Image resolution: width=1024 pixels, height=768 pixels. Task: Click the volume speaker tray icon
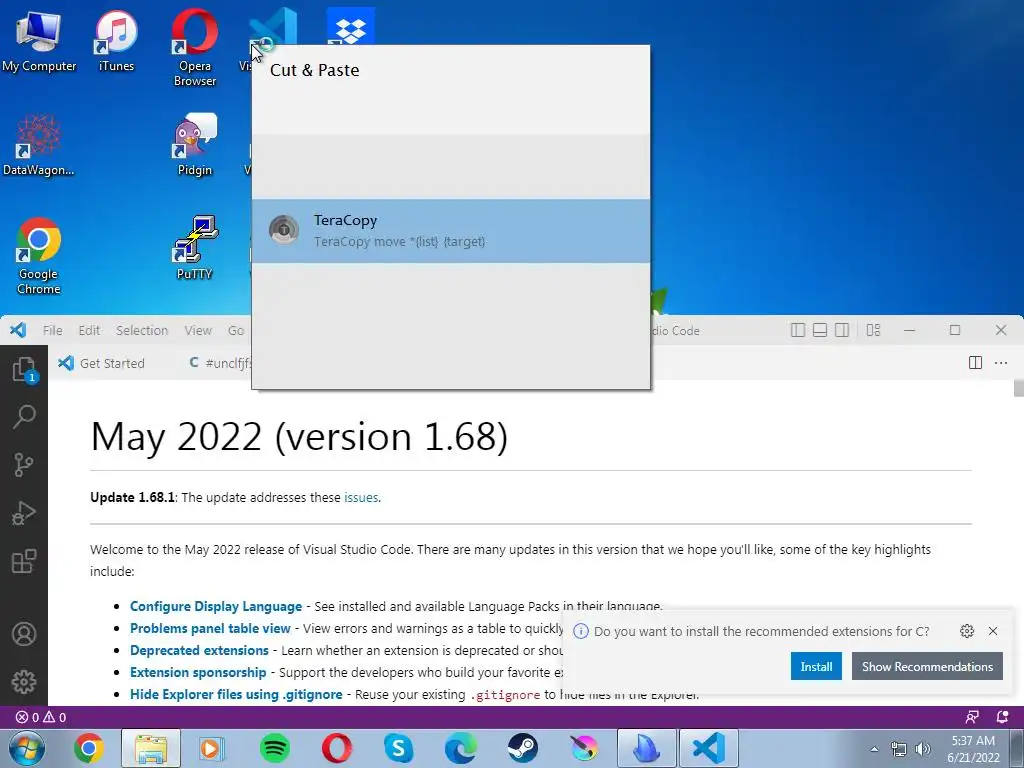923,749
